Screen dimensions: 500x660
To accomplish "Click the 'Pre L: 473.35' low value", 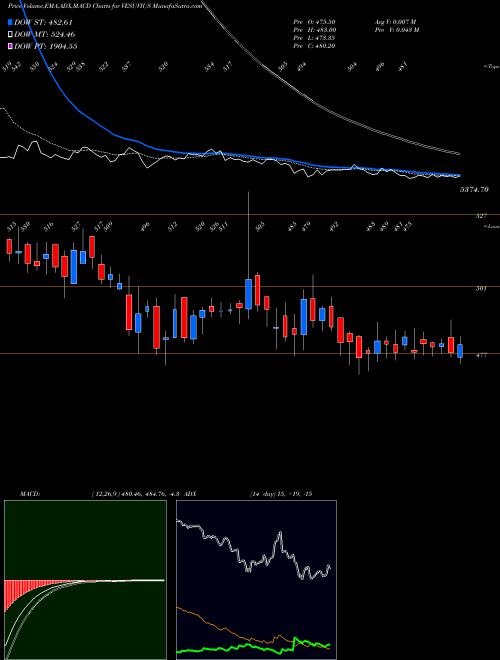I will (314, 38).
